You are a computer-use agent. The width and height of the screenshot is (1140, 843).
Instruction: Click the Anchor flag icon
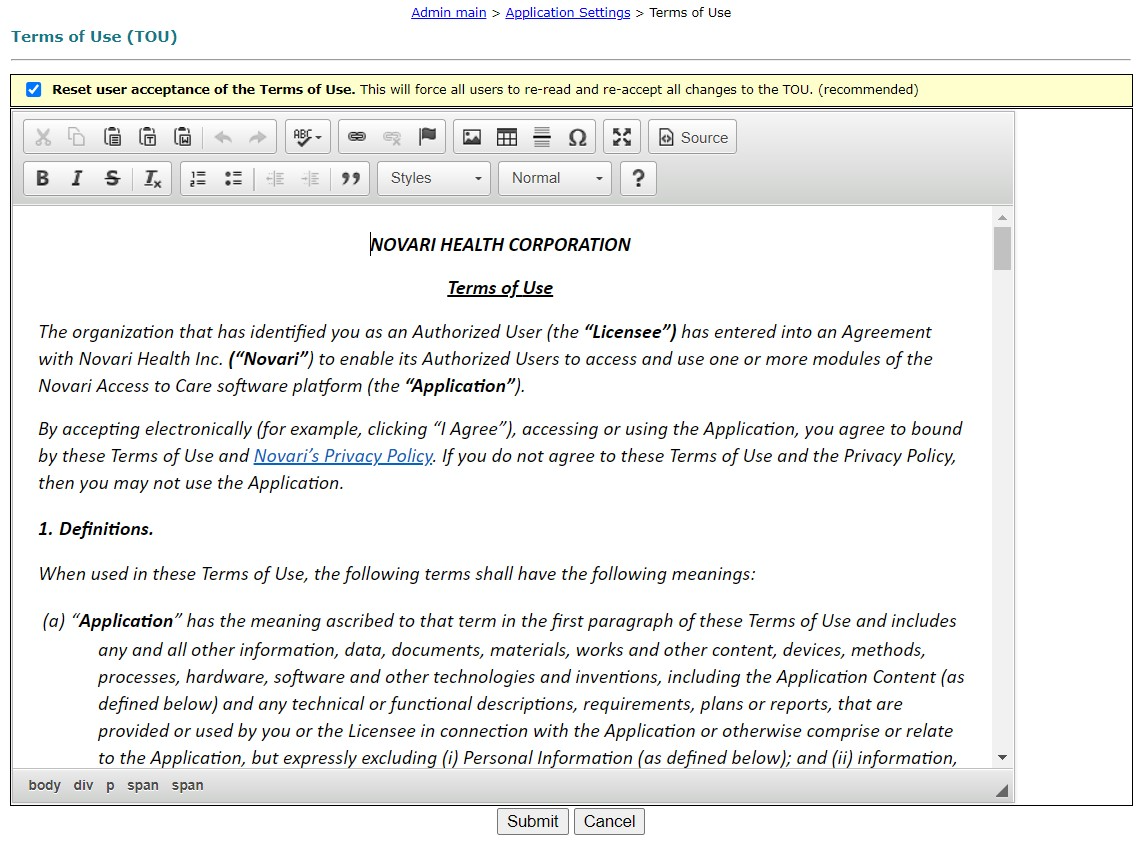428,137
